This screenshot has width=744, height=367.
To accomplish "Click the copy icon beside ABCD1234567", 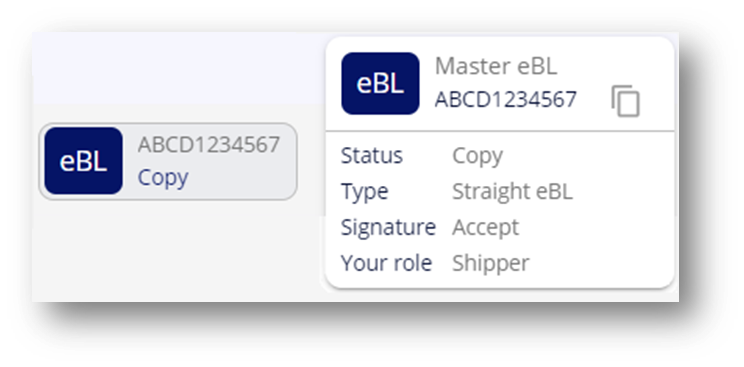I will [x=625, y=101].
